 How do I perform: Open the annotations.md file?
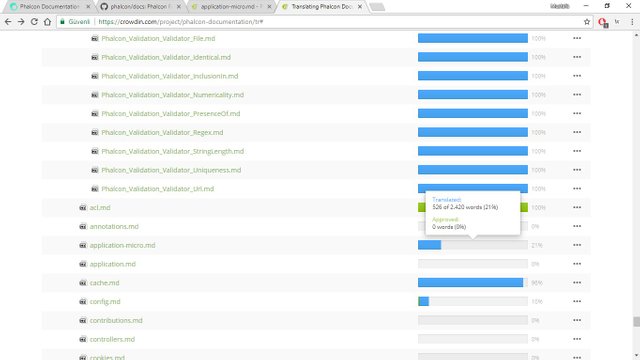click(x=114, y=226)
